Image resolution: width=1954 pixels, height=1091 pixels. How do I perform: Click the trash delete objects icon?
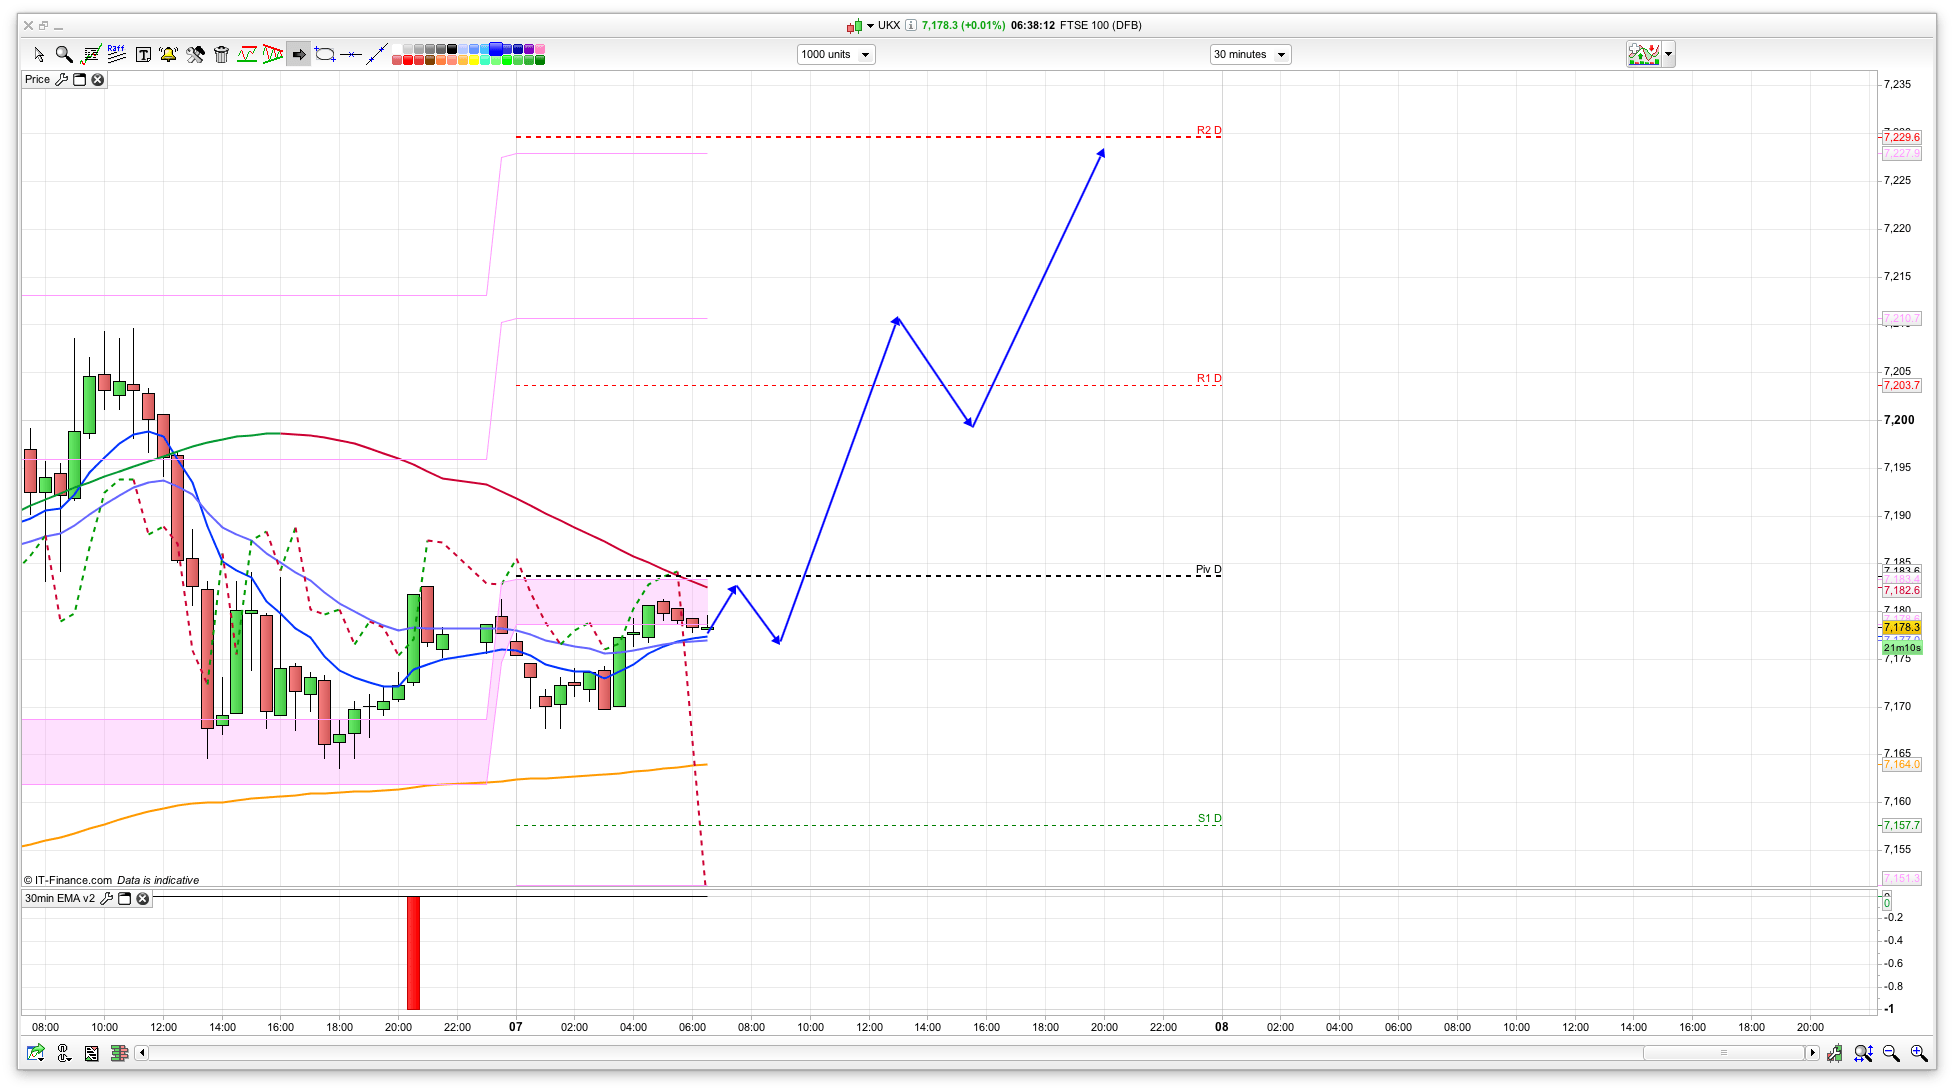point(221,55)
